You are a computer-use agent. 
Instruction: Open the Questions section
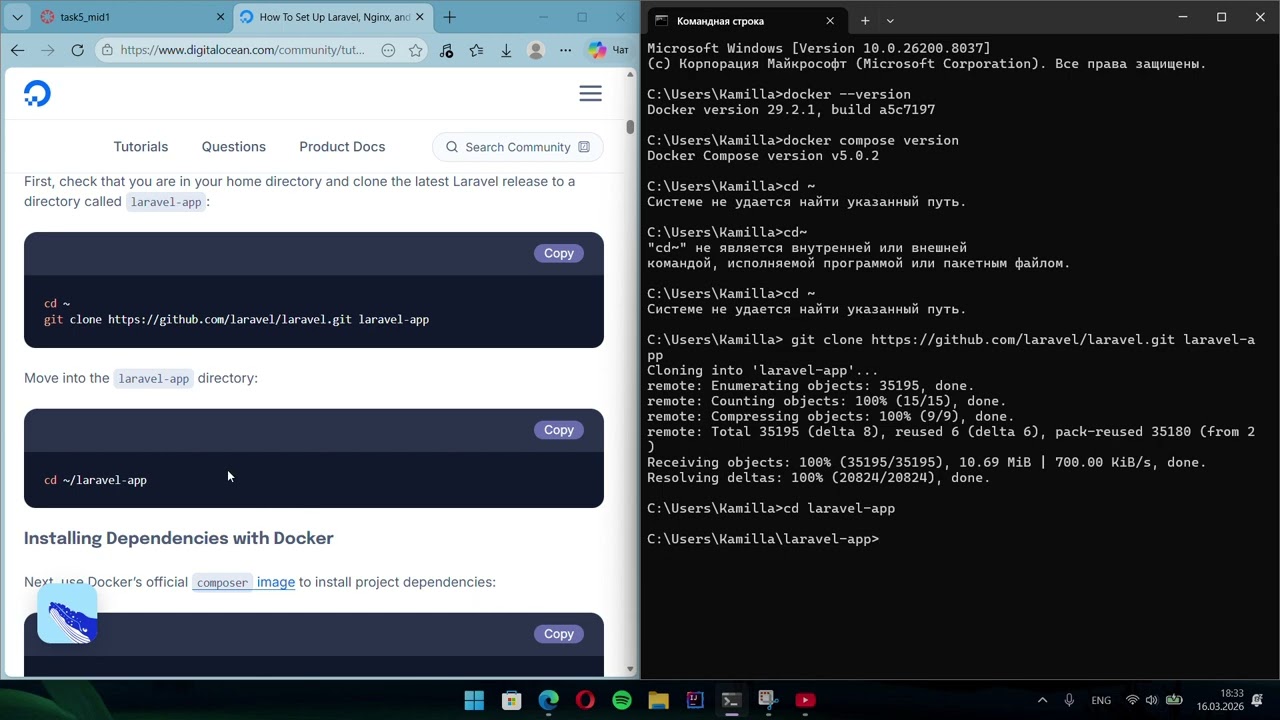(x=234, y=147)
